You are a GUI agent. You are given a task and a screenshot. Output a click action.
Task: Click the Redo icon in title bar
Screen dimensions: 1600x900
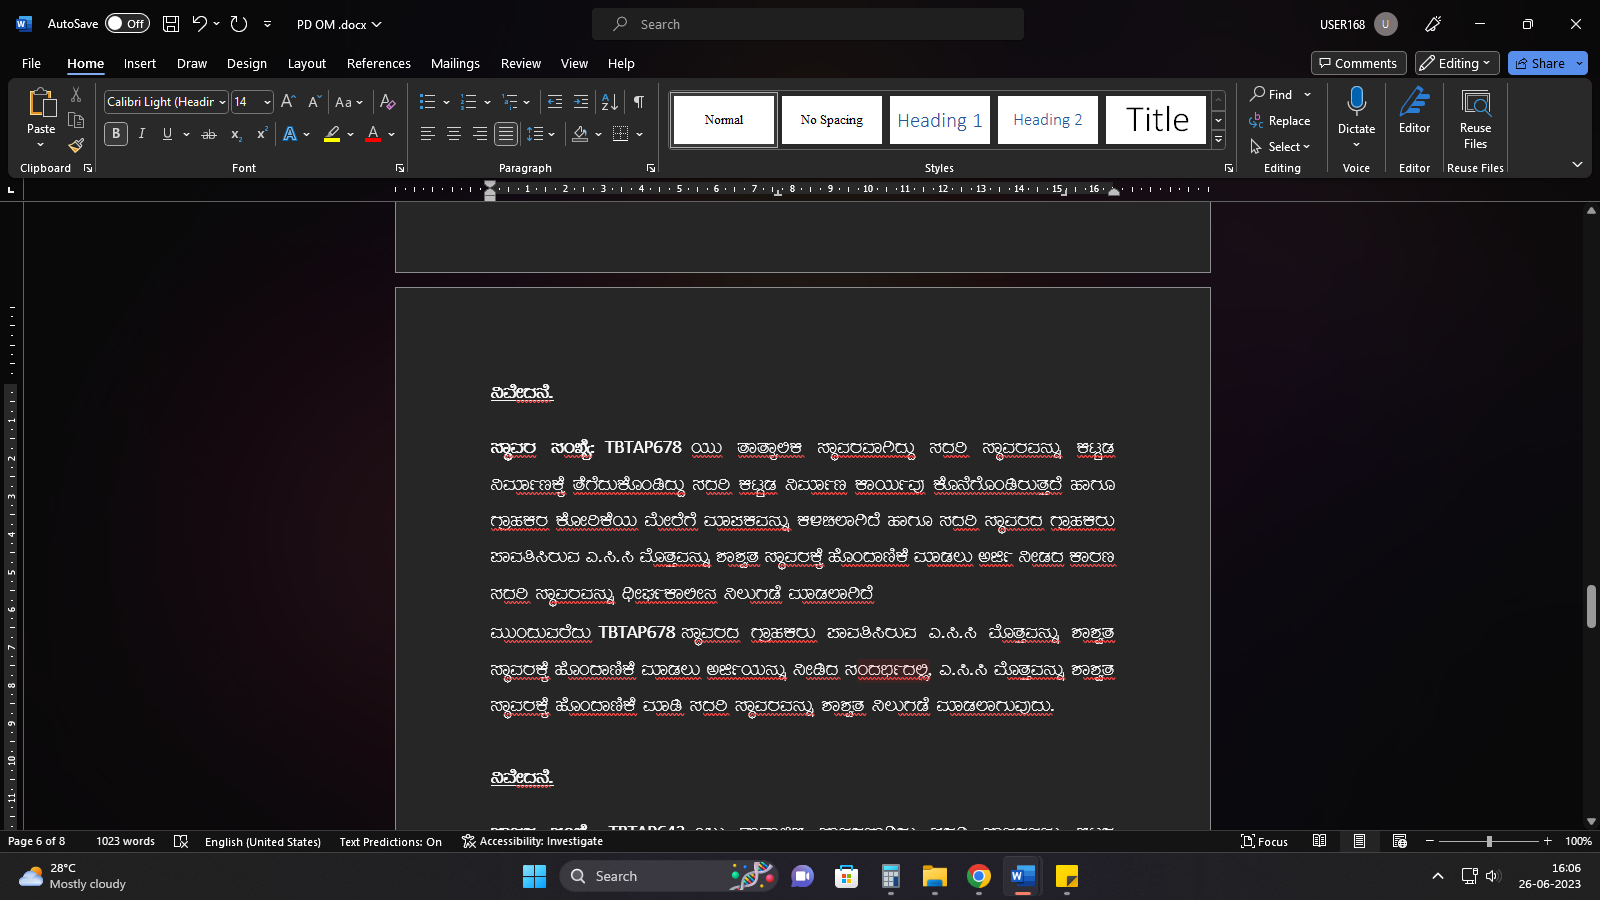click(239, 24)
